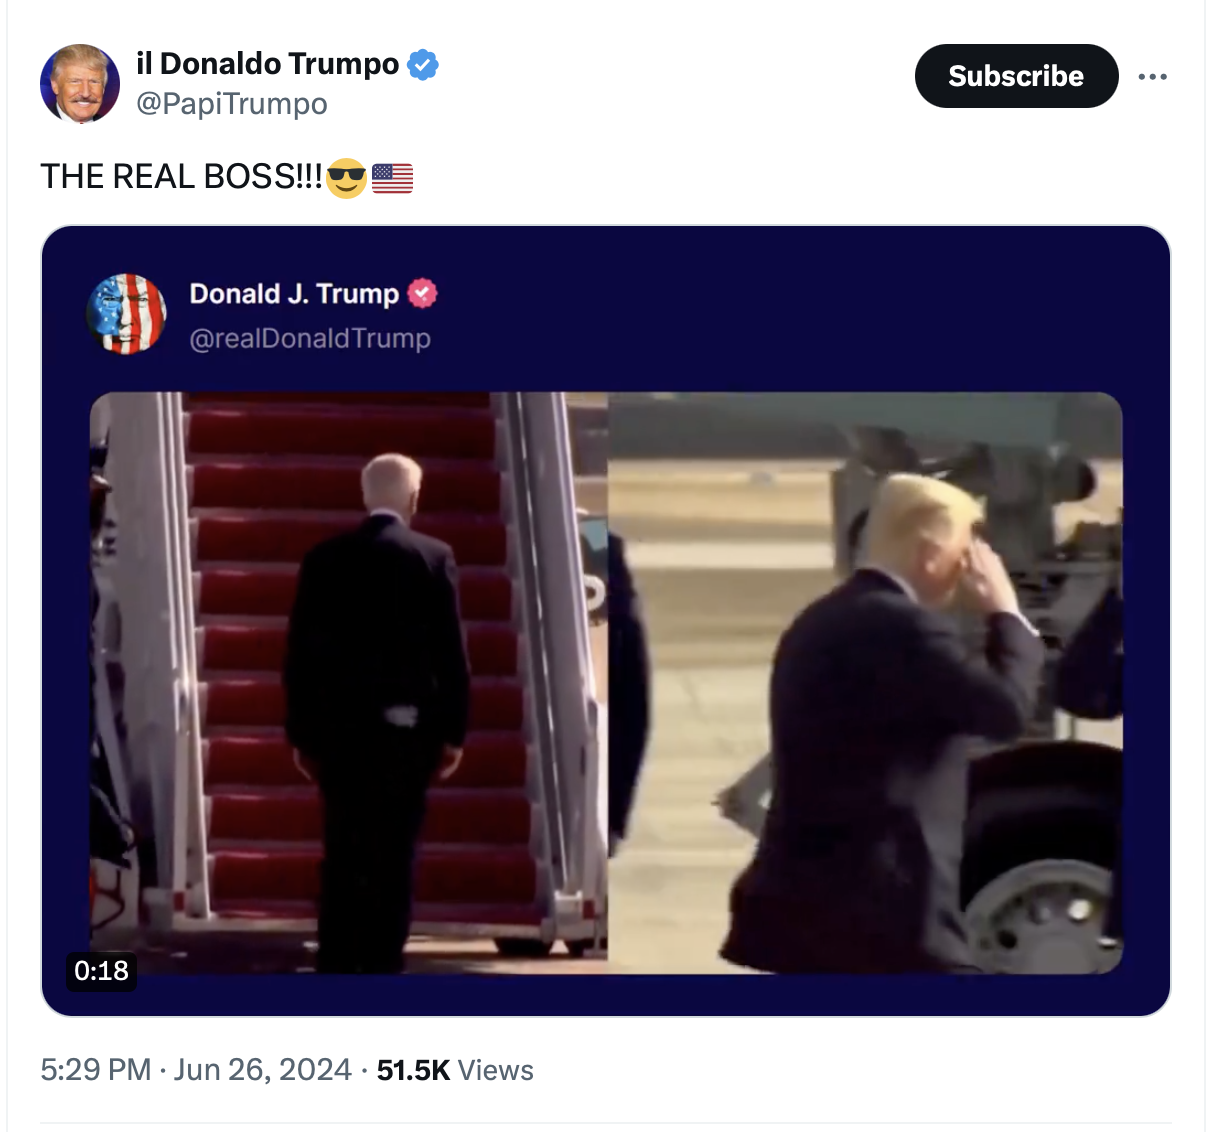Open the three-dot more options menu

[x=1152, y=77]
